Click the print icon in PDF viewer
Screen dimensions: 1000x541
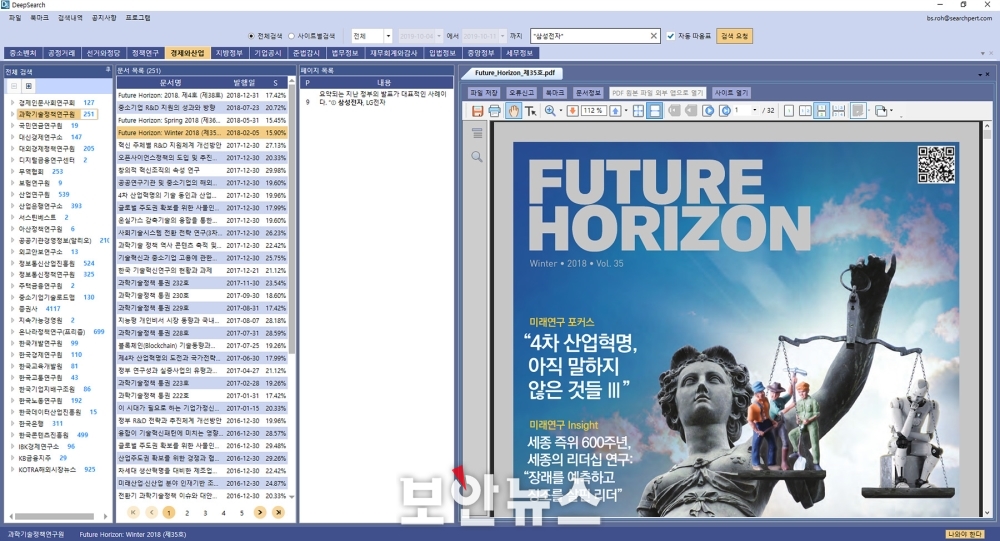495,111
